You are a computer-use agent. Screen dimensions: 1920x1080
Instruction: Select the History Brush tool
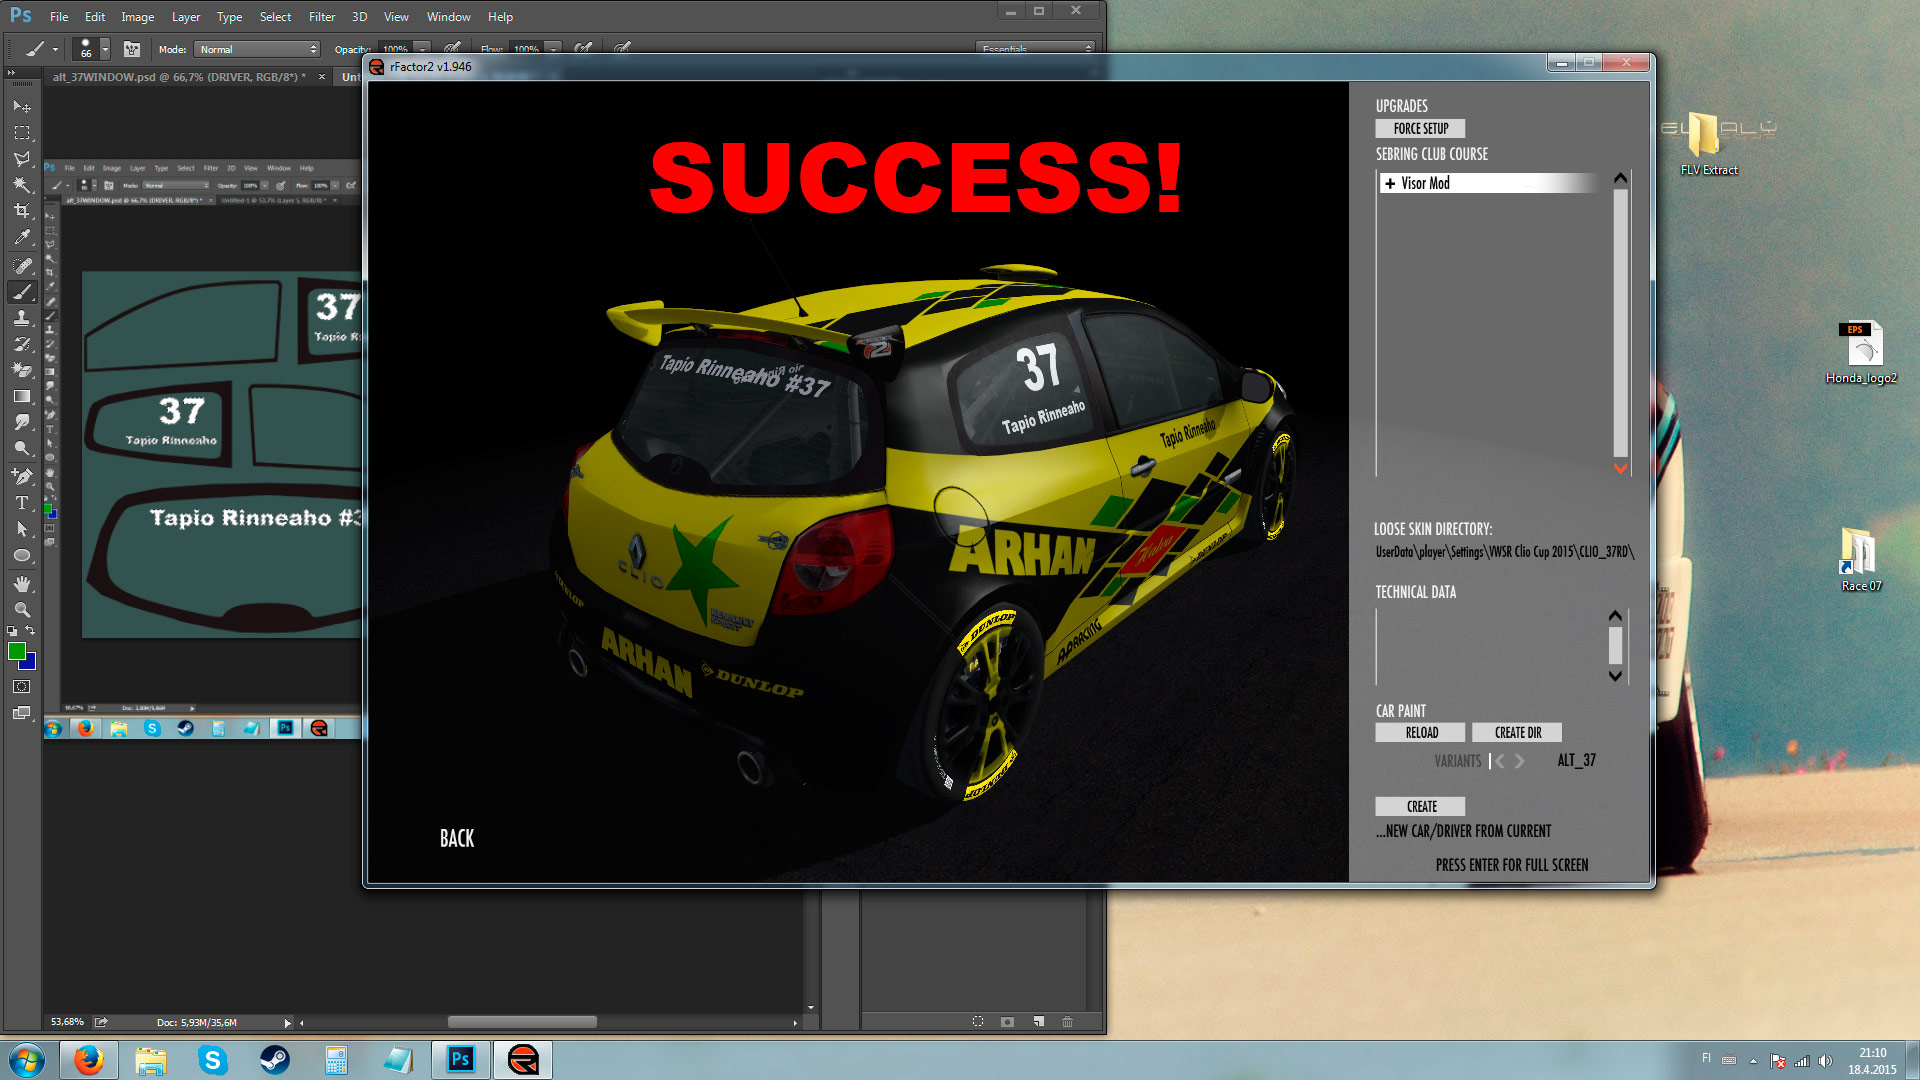(21, 344)
